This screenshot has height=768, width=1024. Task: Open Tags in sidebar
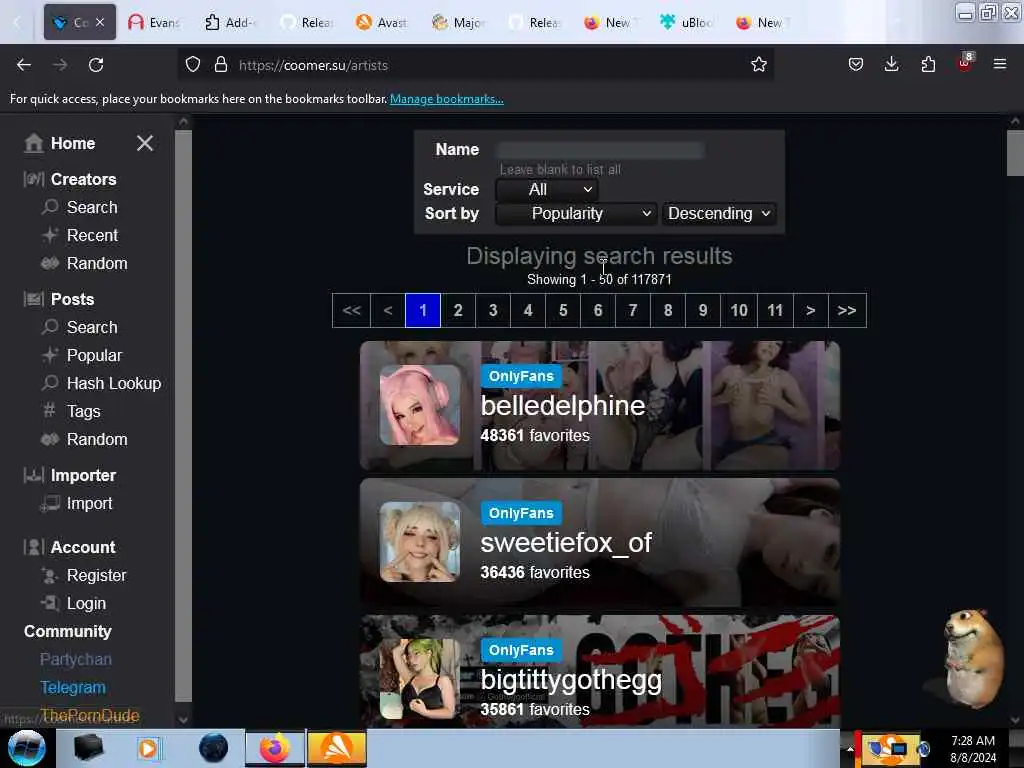click(x=84, y=411)
